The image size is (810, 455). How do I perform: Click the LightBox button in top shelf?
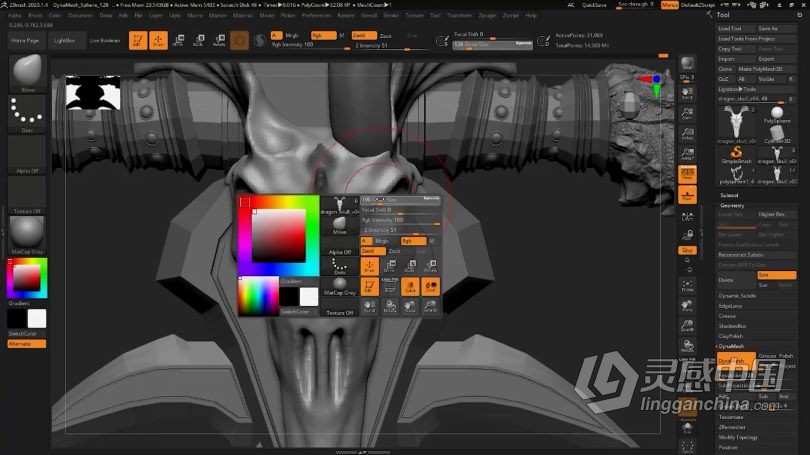(x=65, y=40)
